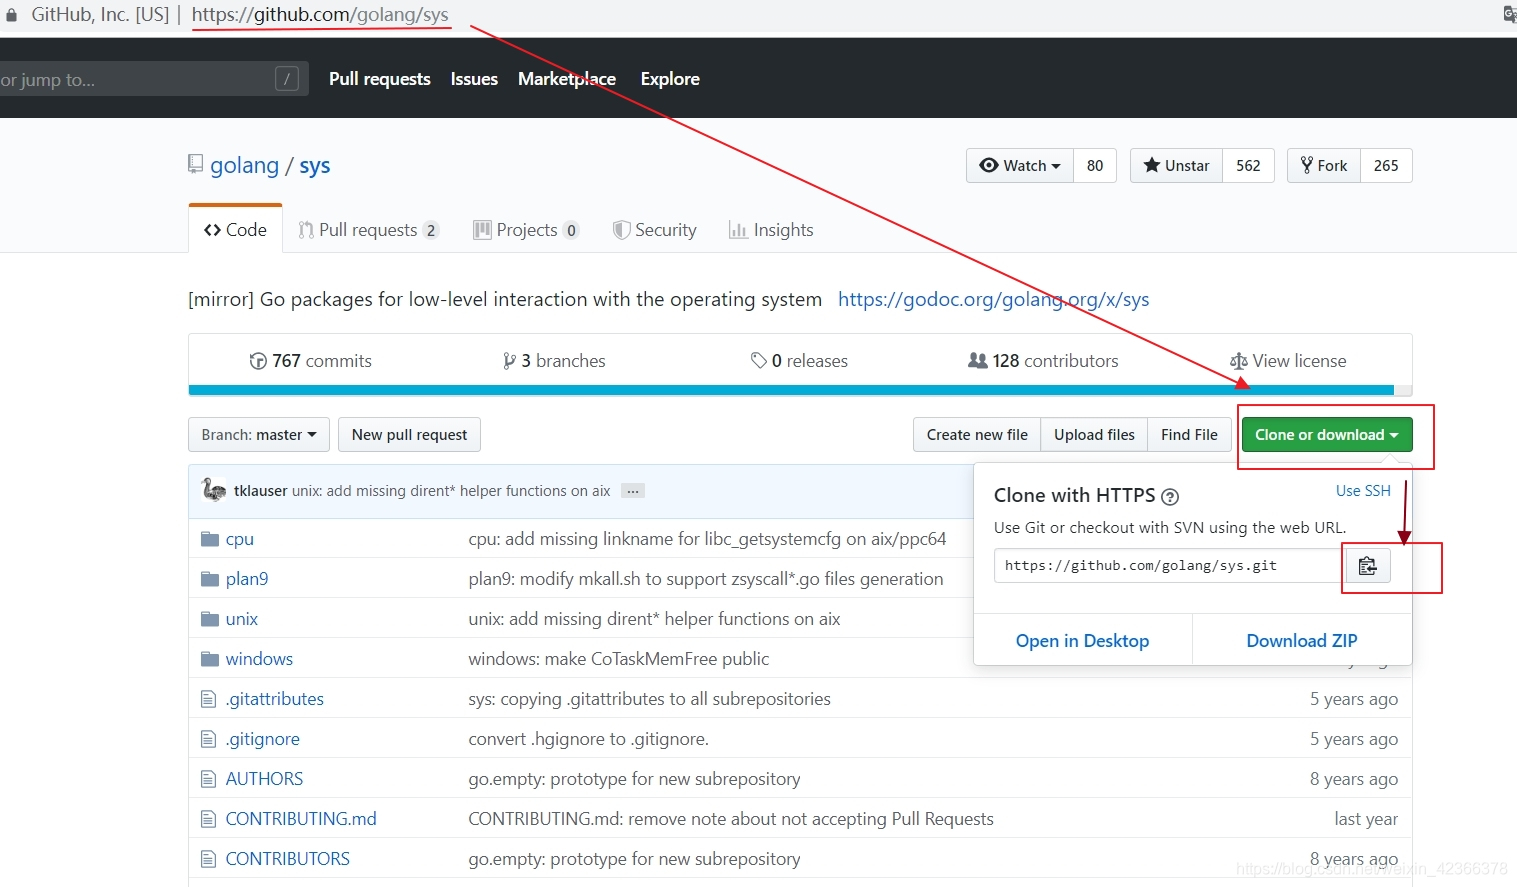Open the View license link
Screen dimensions: 1517x887
tap(1288, 361)
